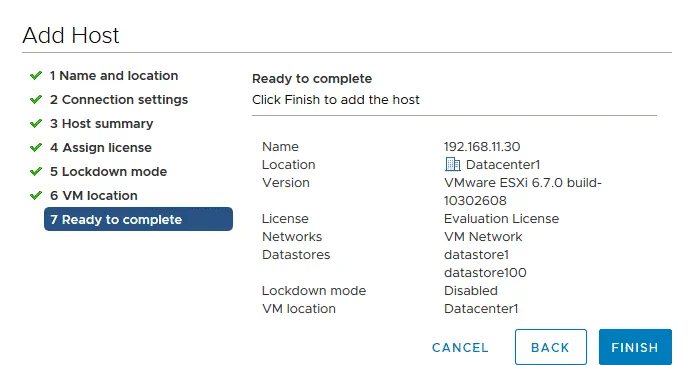Click the Evaluation License value

point(501,219)
